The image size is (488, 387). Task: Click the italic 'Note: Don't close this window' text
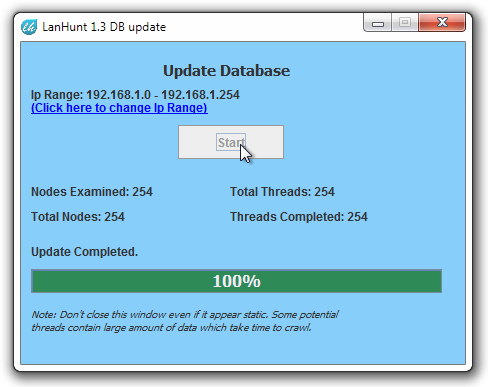[185, 321]
